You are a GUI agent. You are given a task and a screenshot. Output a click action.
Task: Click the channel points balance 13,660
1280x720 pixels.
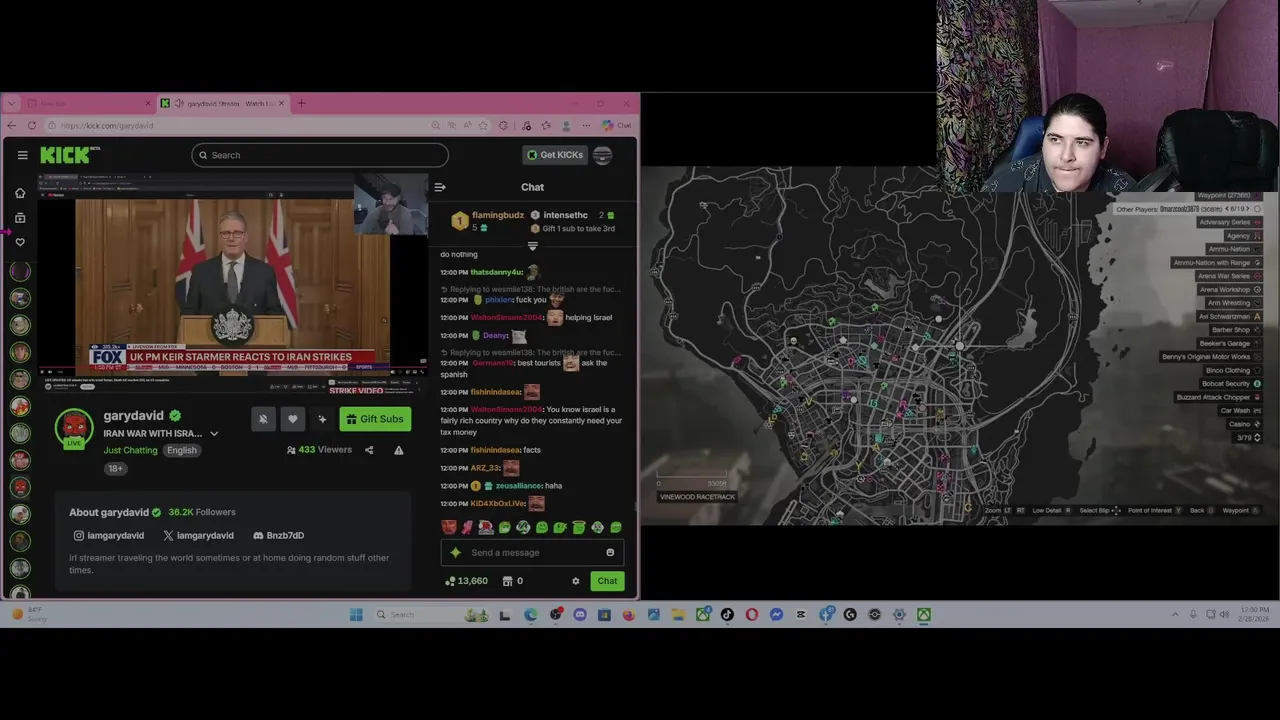[x=466, y=581]
